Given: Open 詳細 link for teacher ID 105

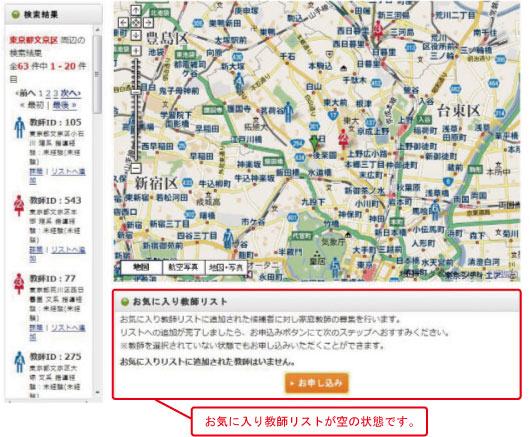Looking at the screenshot, I should pos(36,172).
